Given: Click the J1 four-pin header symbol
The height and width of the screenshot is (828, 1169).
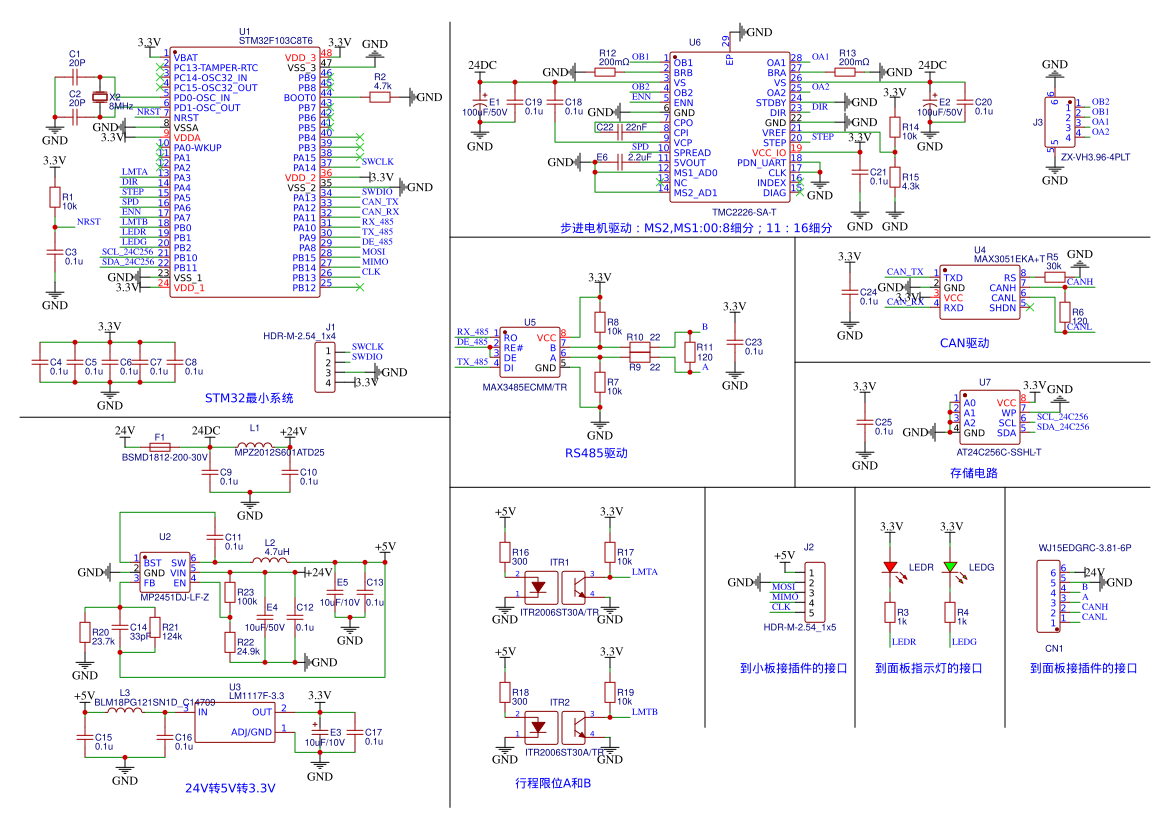Looking at the screenshot, I should (x=327, y=367).
